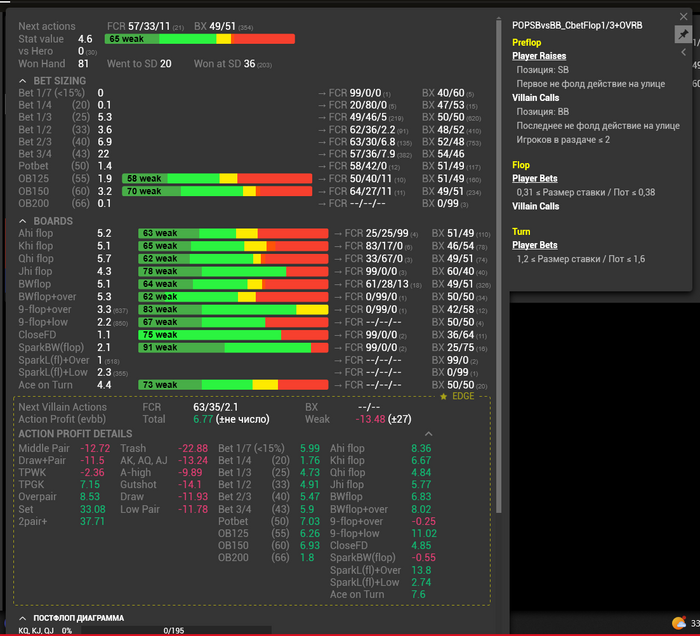The image size is (700, 636).
Task: Click the 2pair+ profit value 37.71
Action: [92, 521]
